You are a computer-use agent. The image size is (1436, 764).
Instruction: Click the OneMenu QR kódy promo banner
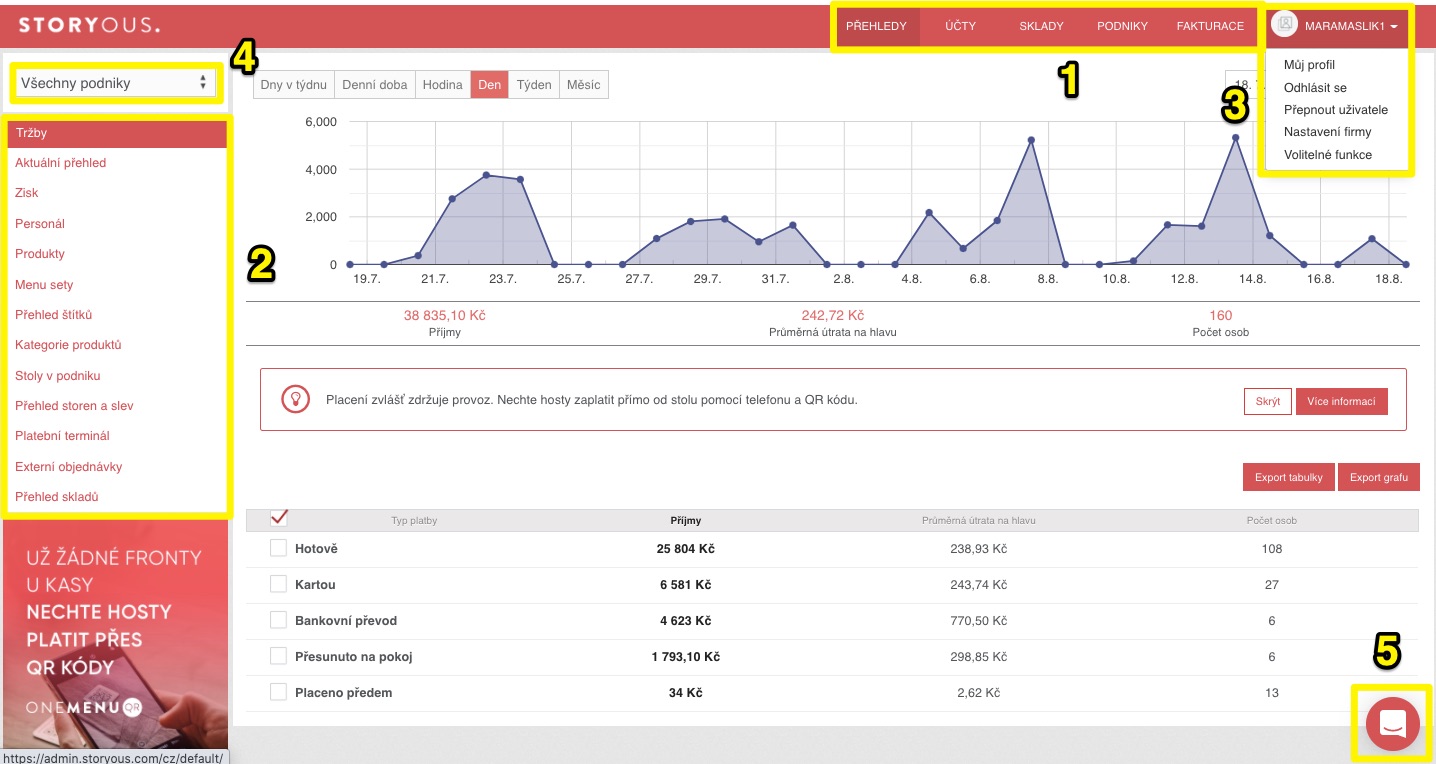tap(116, 634)
